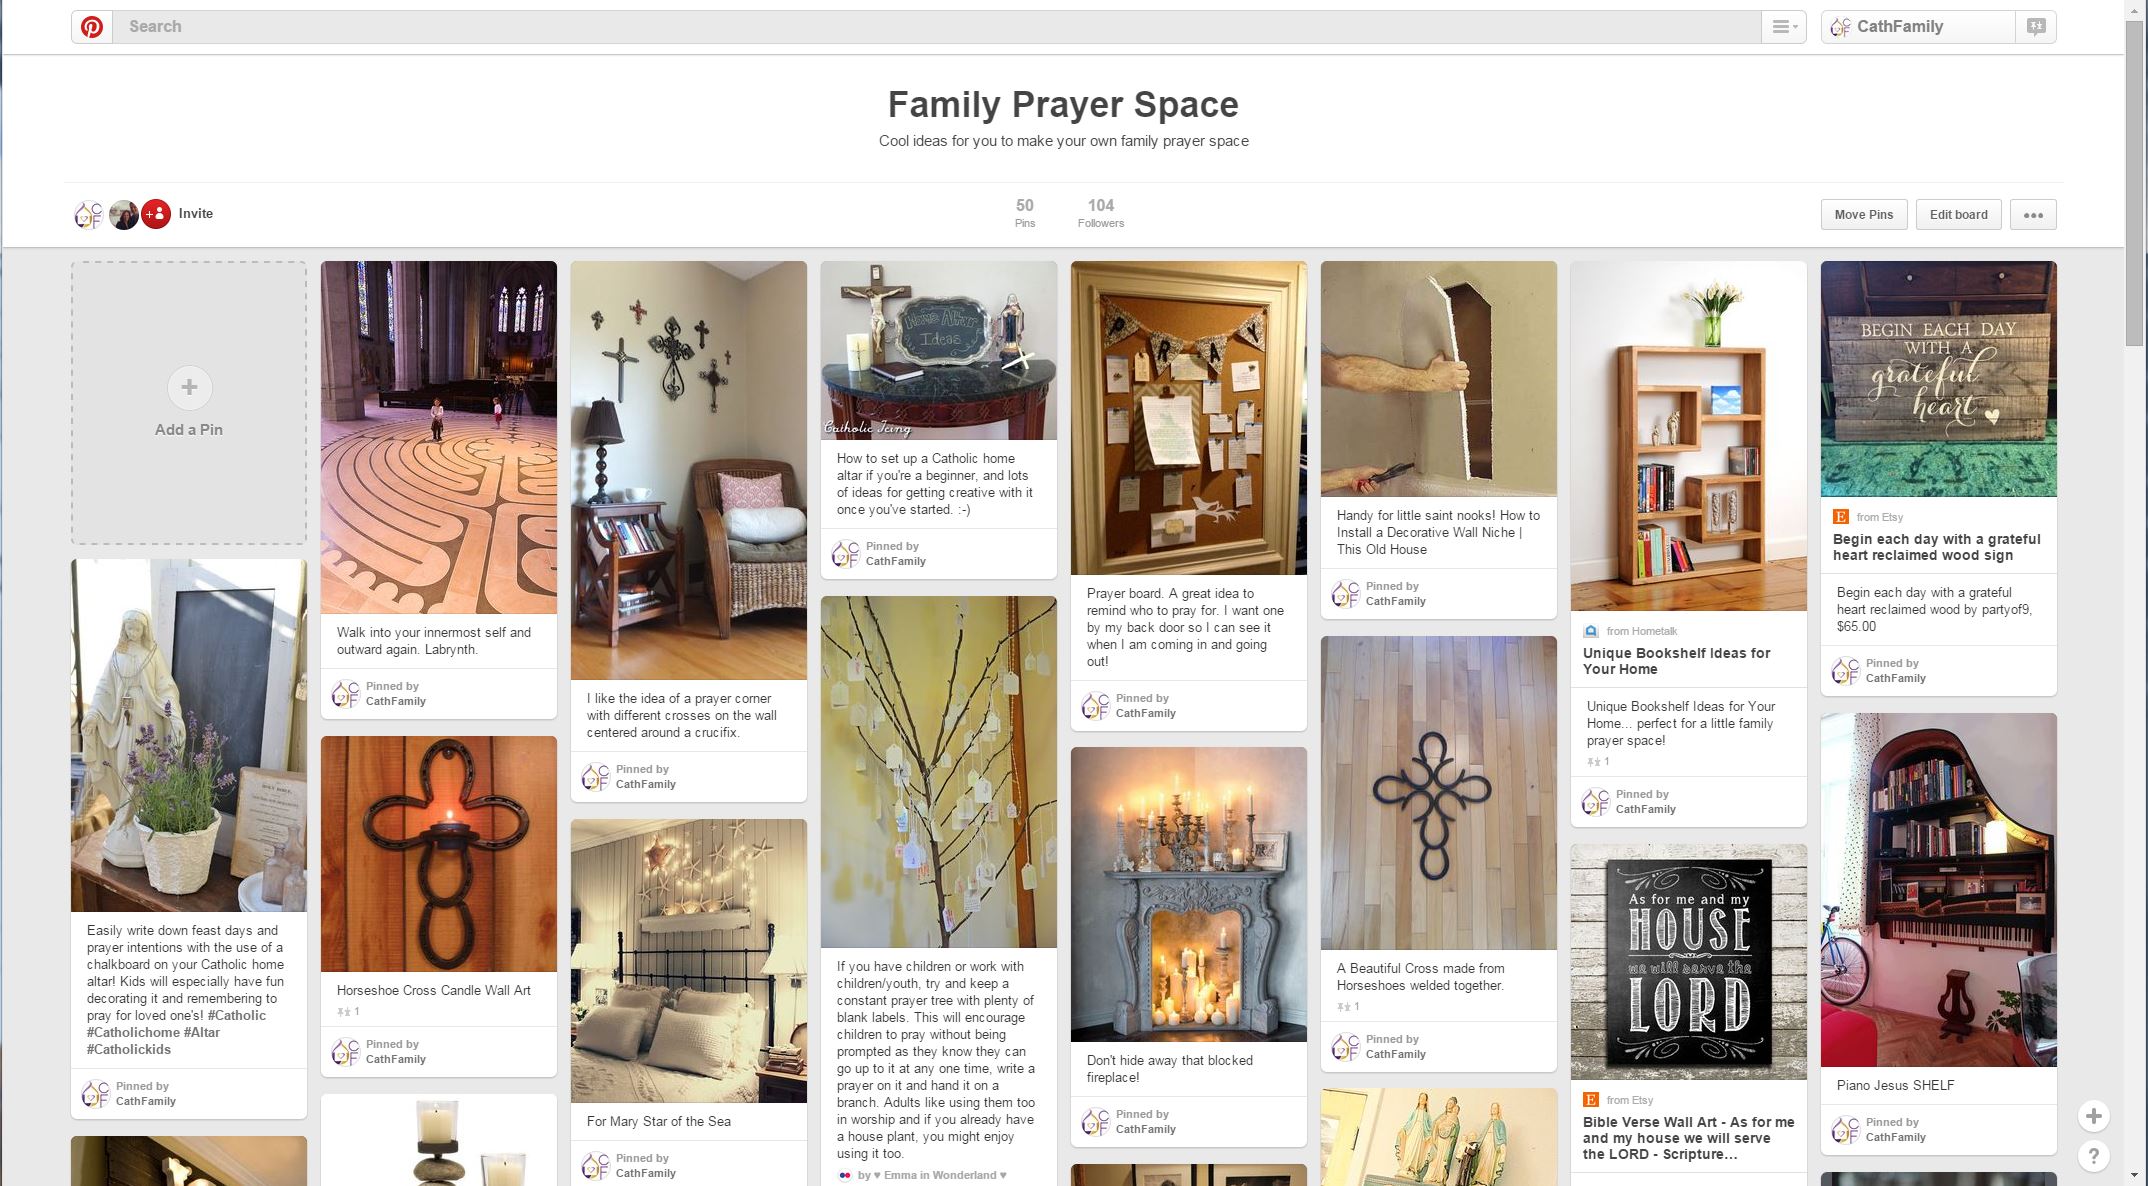2148x1186 pixels.
Task: View the 104 Followers list
Action: (x=1101, y=213)
